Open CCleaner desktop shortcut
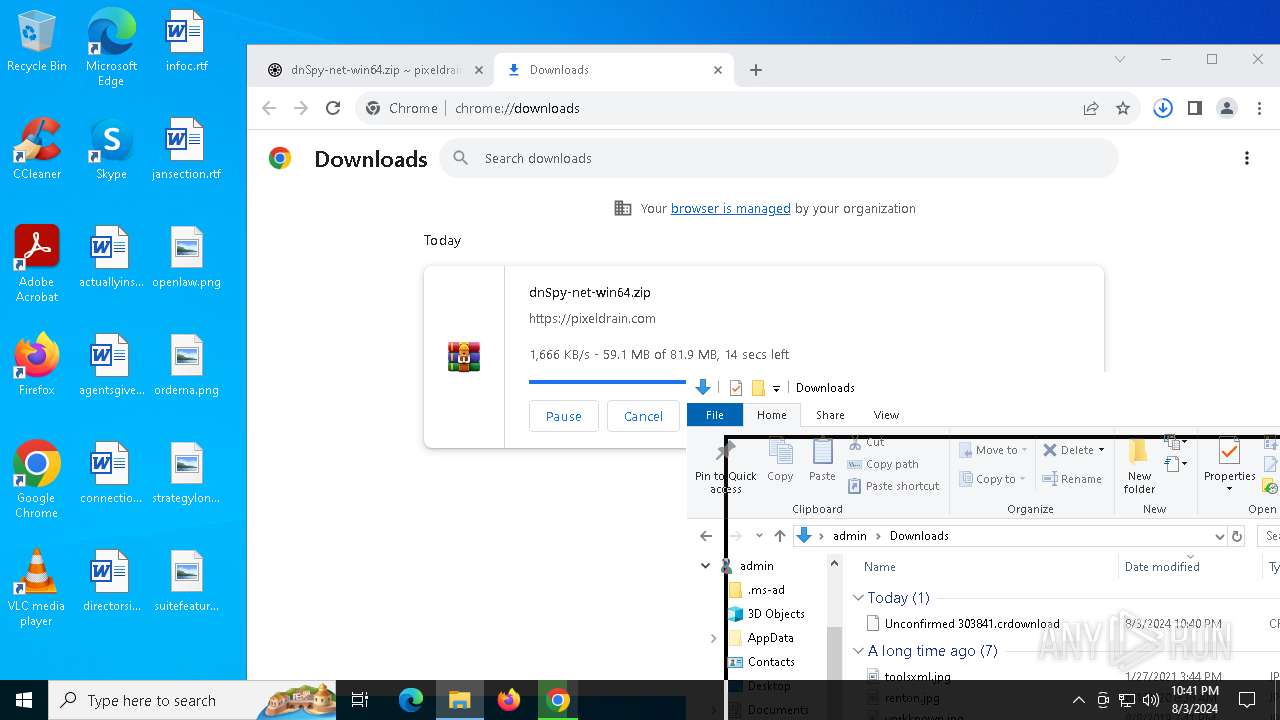1280x720 pixels. [x=37, y=150]
